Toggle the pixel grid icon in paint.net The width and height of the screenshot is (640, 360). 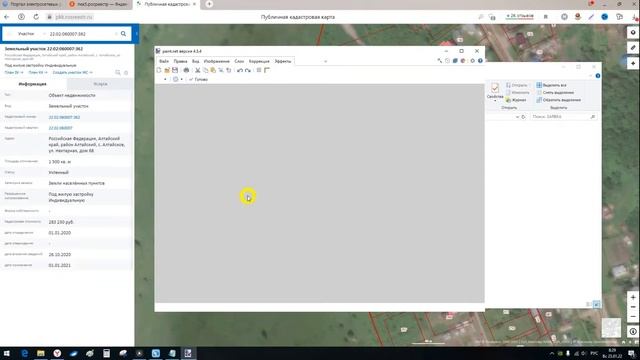point(259,70)
